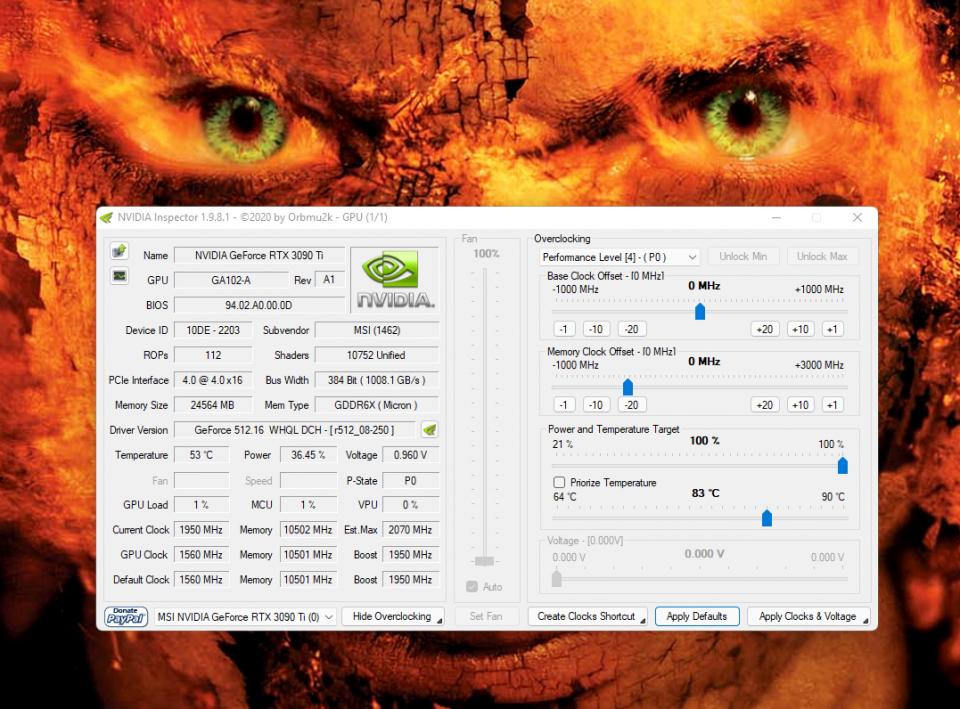Click Base Clock Offset -1 button
The width and height of the screenshot is (960, 709).
pyautogui.click(x=564, y=329)
